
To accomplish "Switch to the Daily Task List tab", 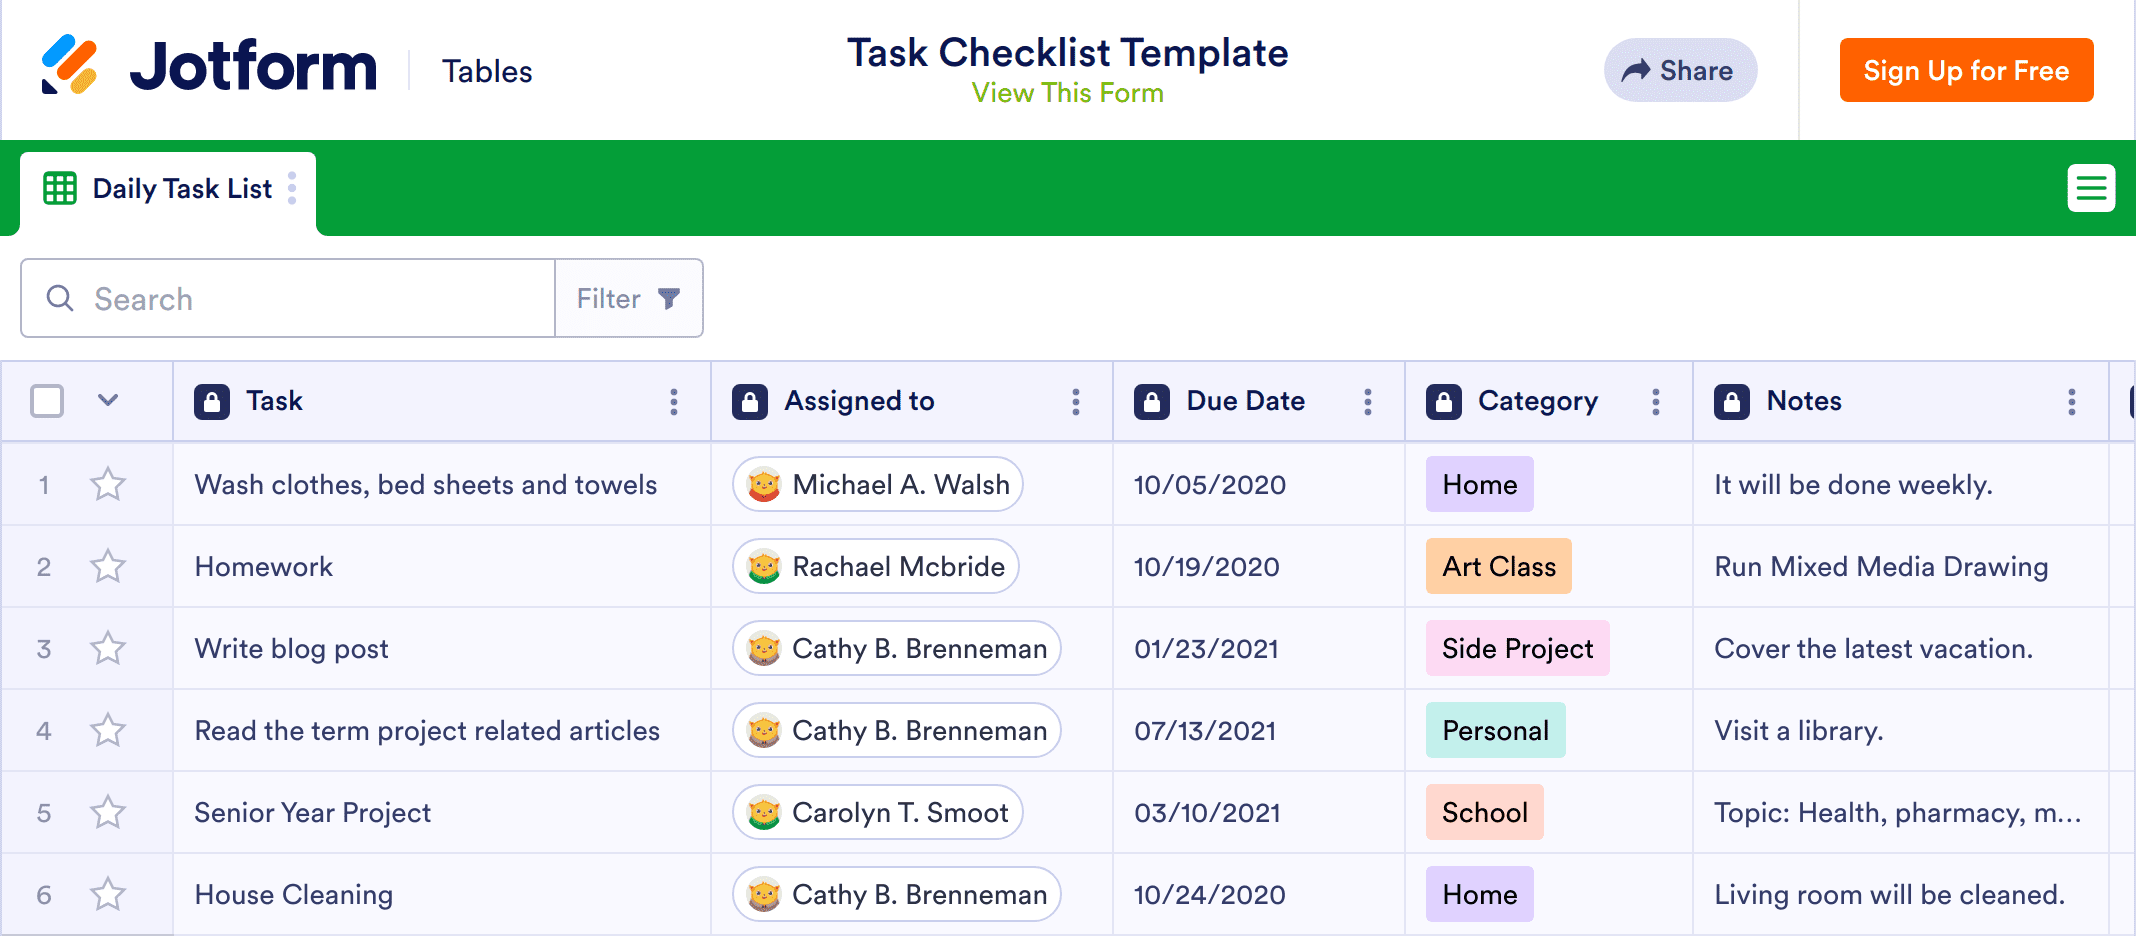I will 181,189.
